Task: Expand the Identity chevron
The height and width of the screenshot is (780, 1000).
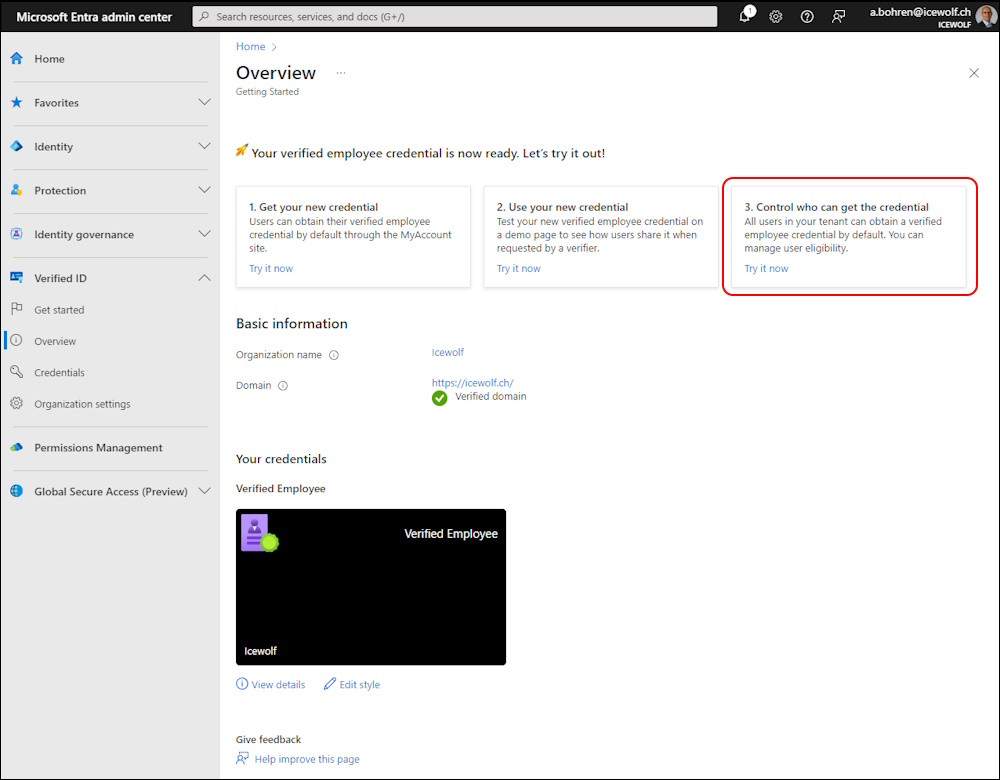Action: click(x=204, y=146)
